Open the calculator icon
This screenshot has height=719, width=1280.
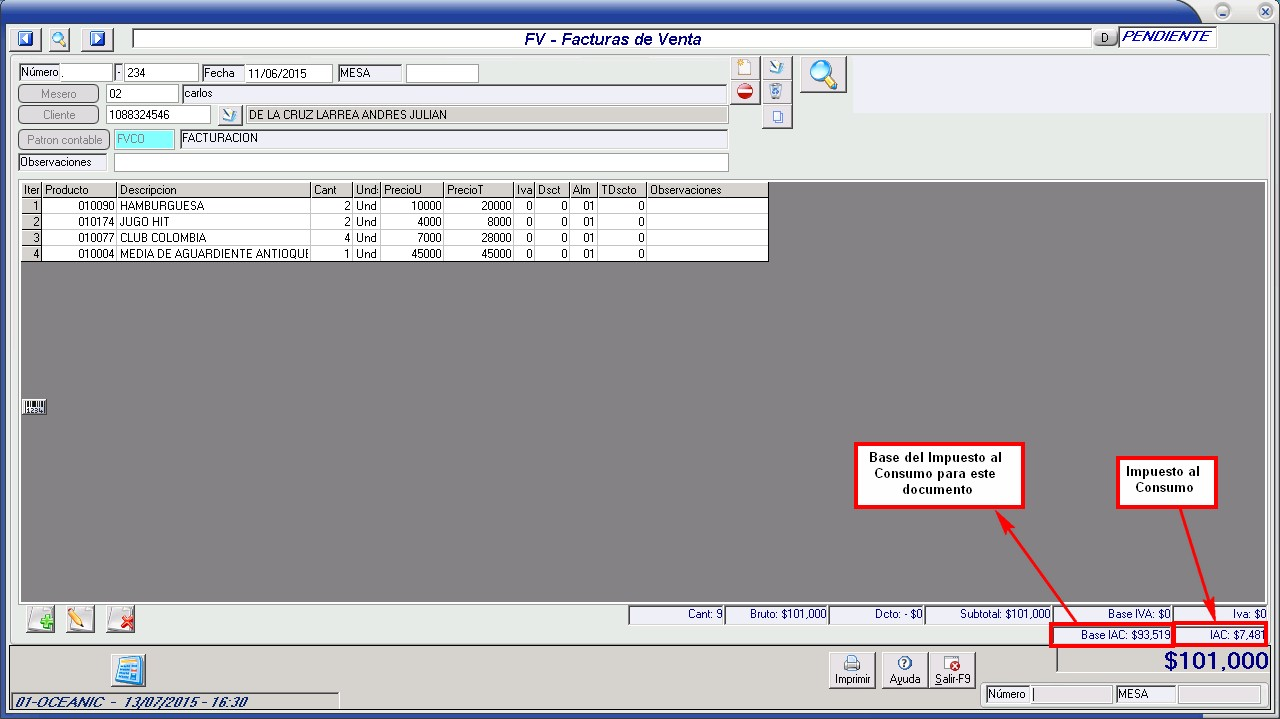128,670
